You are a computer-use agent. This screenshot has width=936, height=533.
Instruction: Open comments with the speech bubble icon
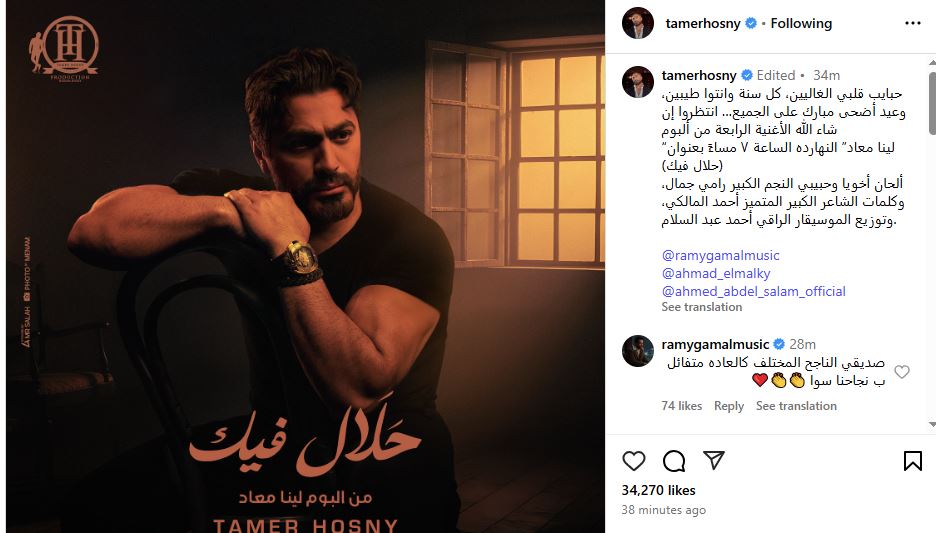[x=673, y=461]
